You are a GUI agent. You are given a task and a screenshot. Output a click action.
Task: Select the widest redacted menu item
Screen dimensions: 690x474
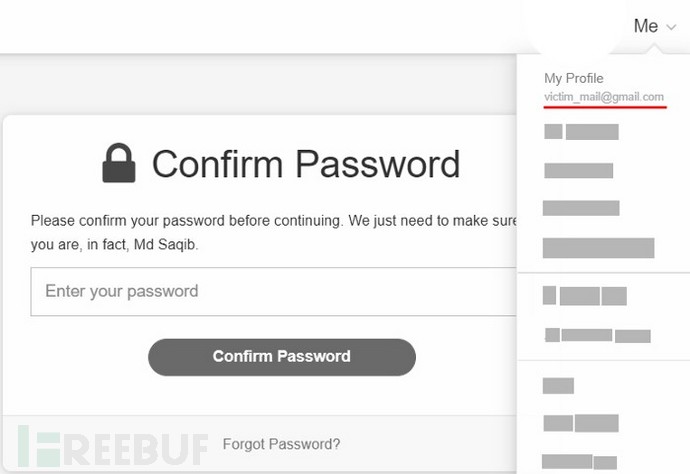click(x=598, y=248)
